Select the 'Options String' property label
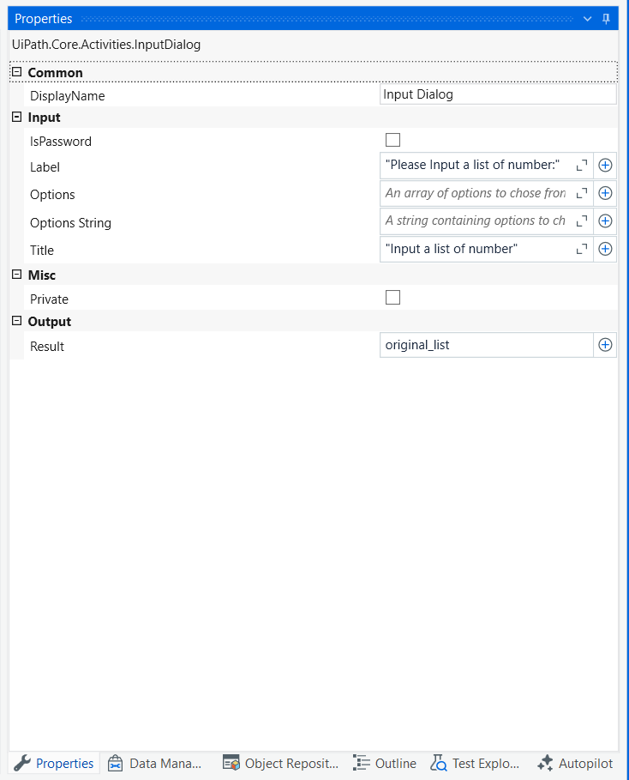 [71, 223]
